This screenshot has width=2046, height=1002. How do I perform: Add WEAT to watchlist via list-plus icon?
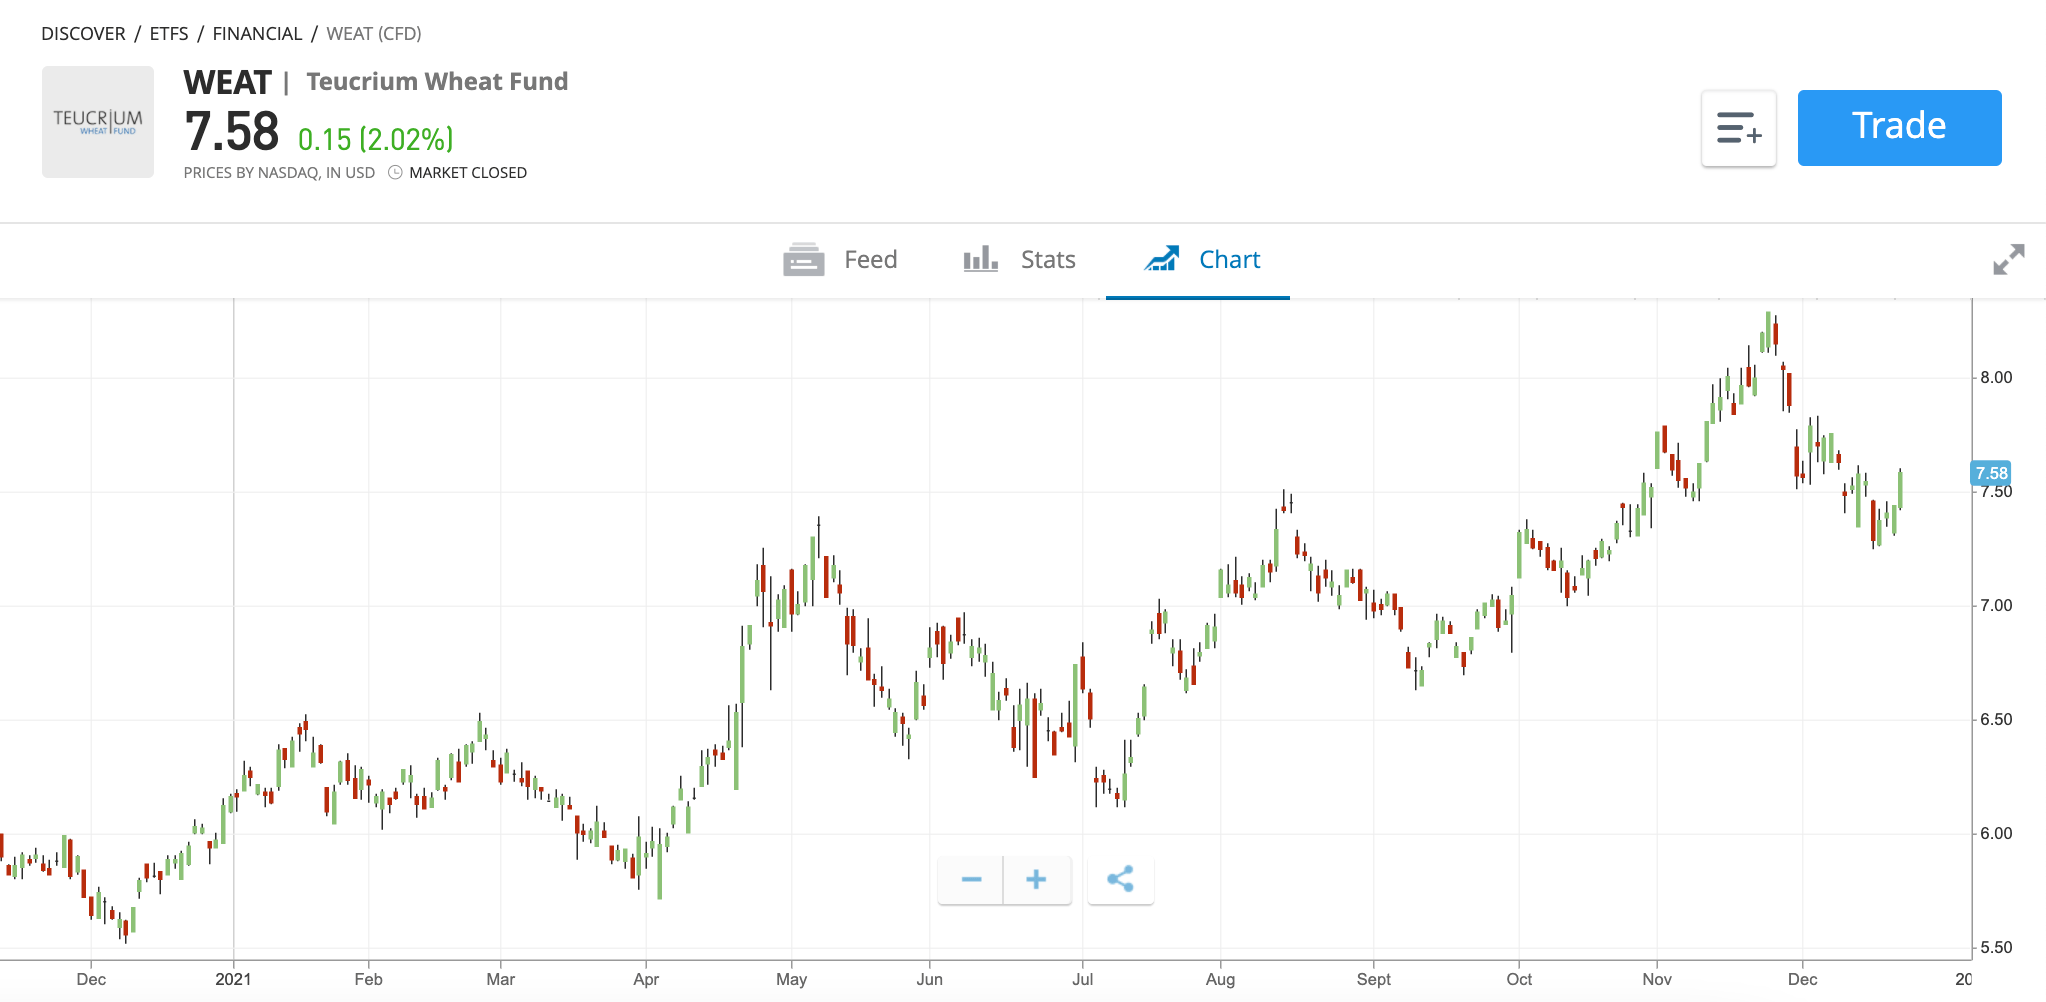pos(1739,128)
